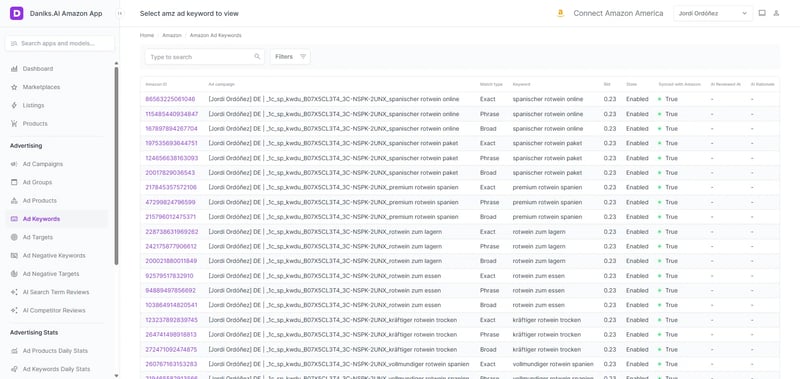800x379 pixels.
Task: Click the sidebar scroll down arrow
Action: point(116,376)
